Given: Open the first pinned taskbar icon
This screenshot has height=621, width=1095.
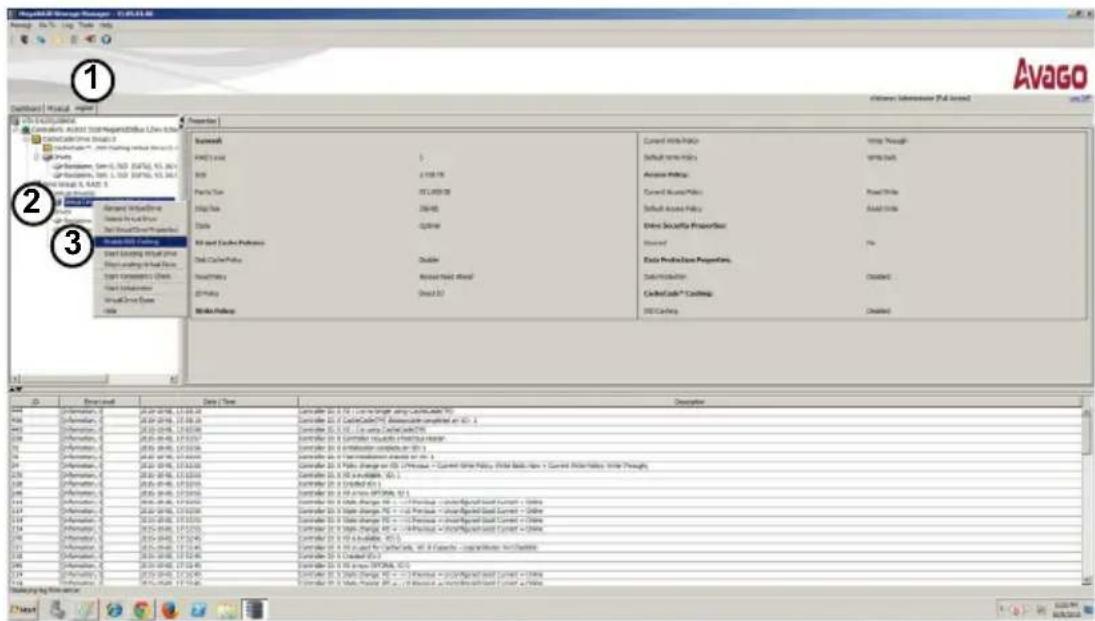Looking at the screenshot, I should [57, 610].
